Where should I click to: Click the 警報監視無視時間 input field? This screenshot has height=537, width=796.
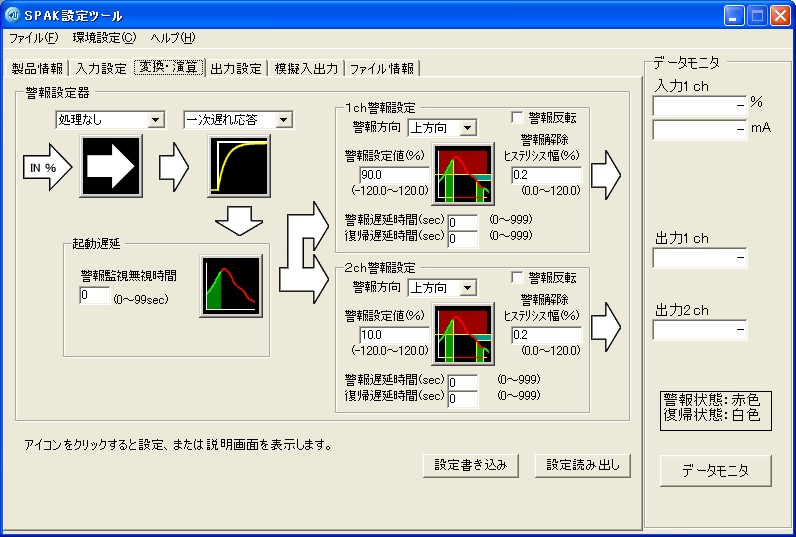94,296
